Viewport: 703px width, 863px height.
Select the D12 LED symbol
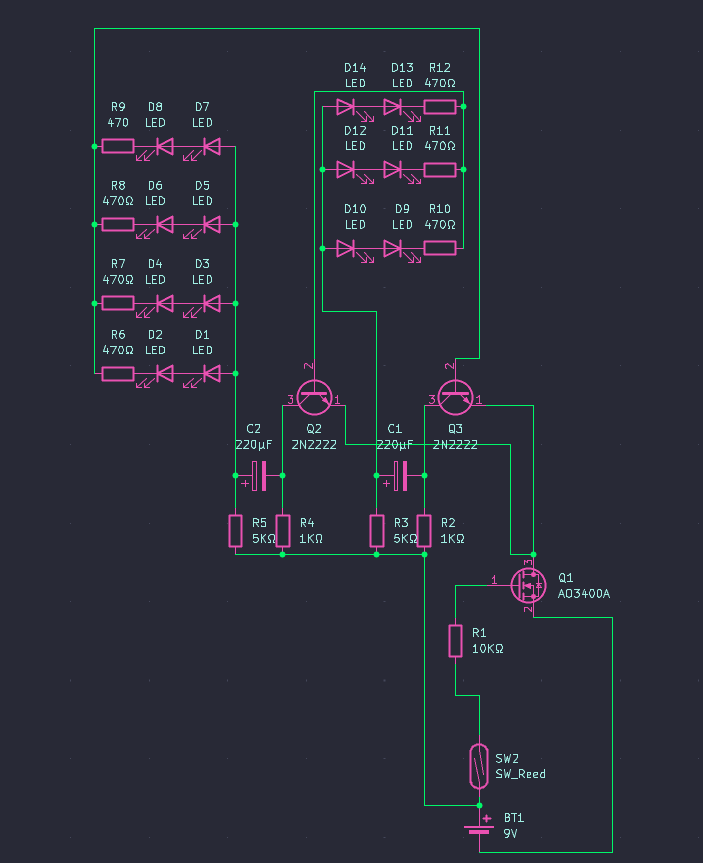(345, 170)
